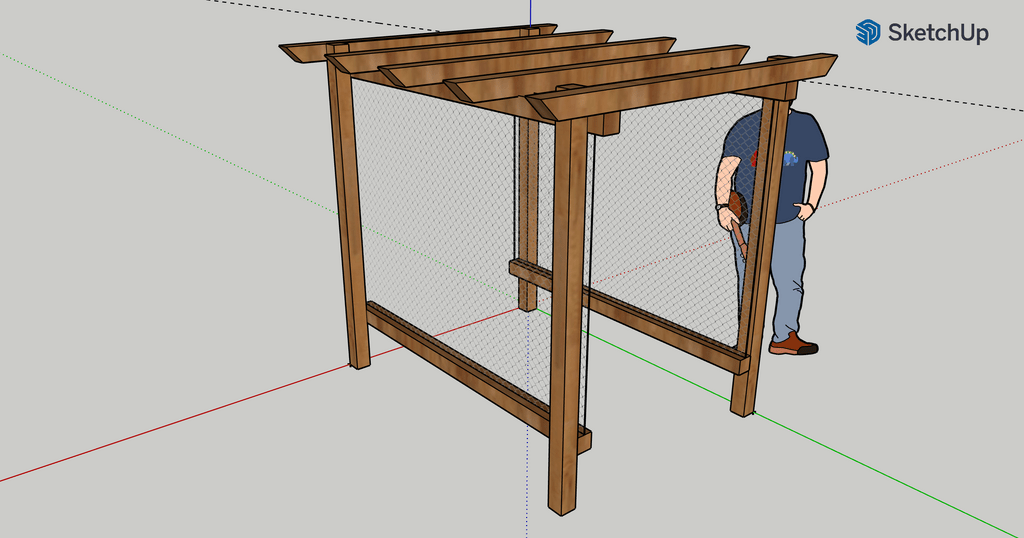
Task: Select the bottom rail under the left mesh panel
Action: pyautogui.click(x=479, y=377)
